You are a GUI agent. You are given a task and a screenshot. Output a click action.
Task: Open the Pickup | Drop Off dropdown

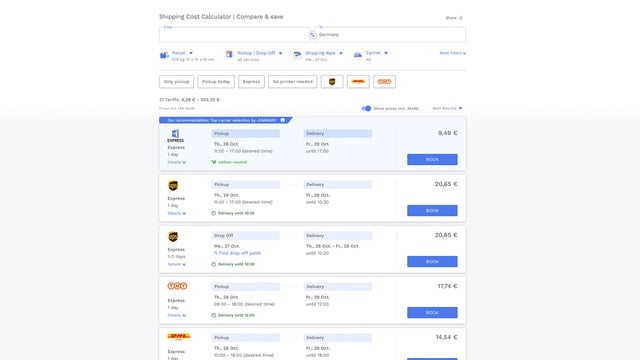click(260, 53)
